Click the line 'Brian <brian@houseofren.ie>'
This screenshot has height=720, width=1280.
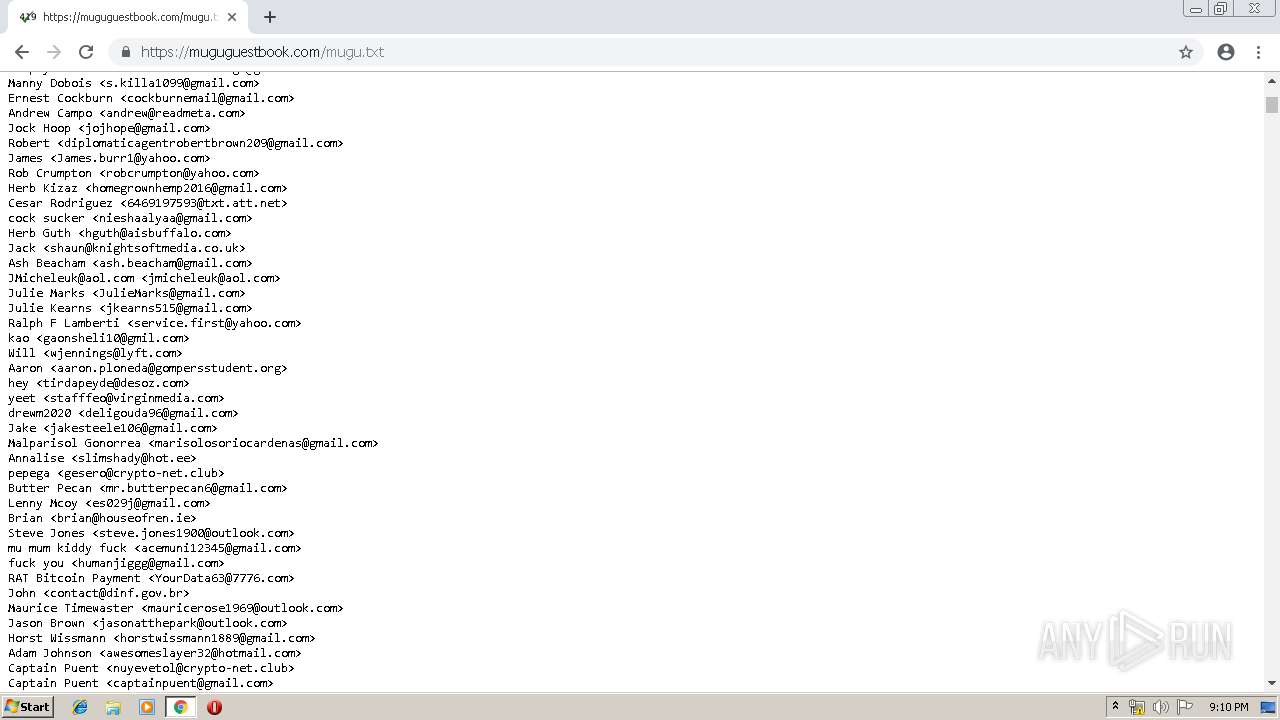(x=102, y=518)
